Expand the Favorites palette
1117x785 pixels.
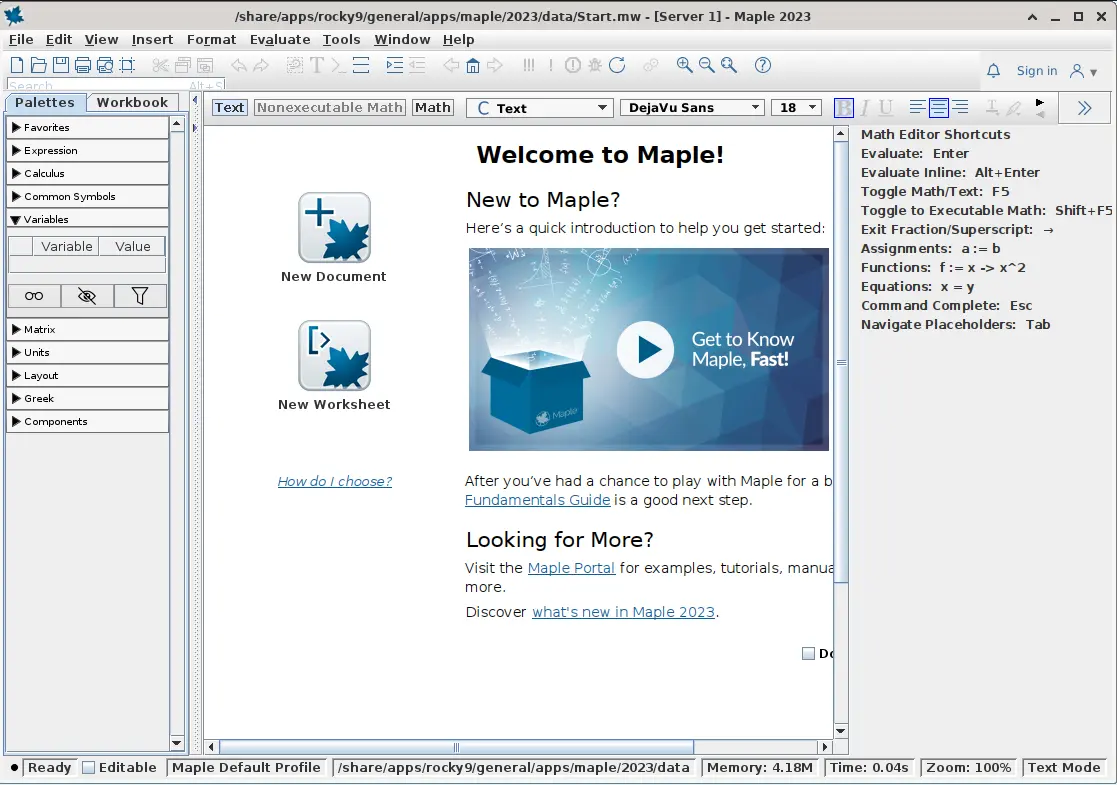88,128
